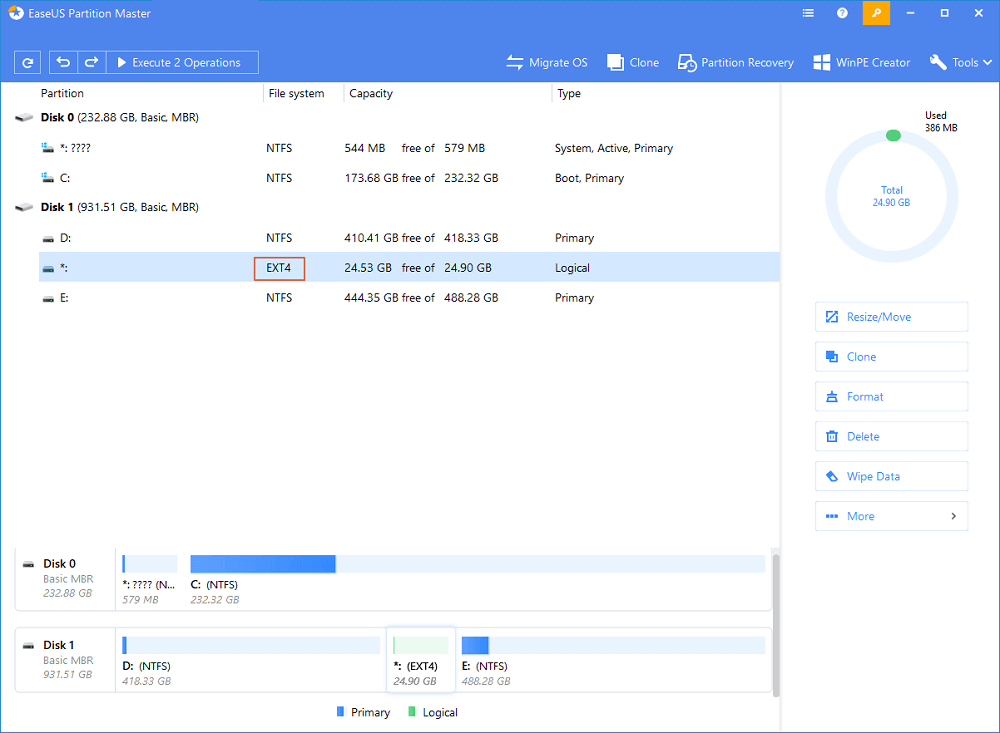1000x733 pixels.
Task: Open WinPE Creator
Action: pos(862,63)
